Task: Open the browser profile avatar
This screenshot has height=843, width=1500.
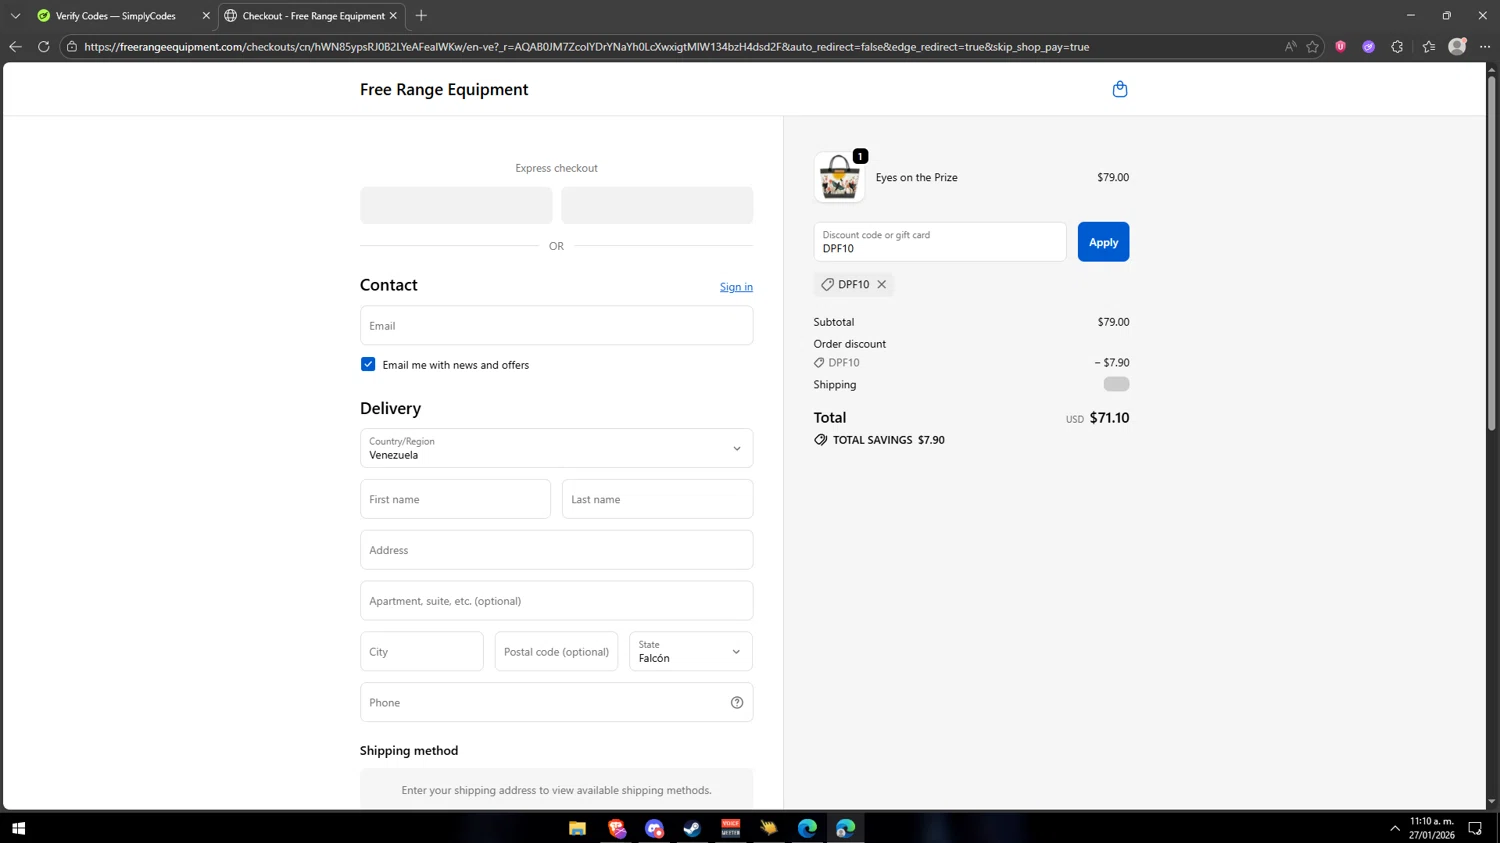Action: (1456, 47)
